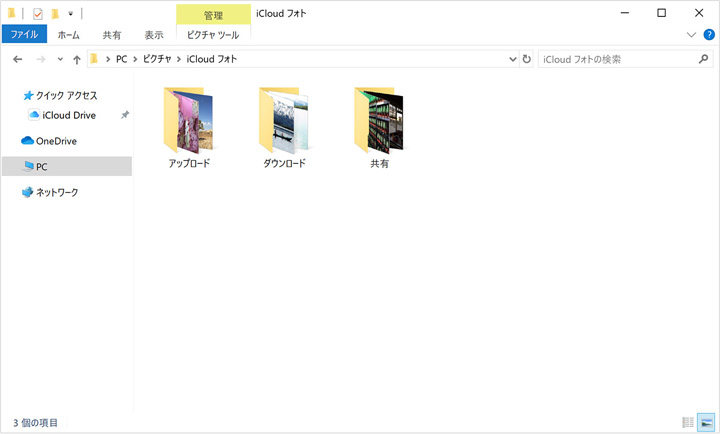Select PC in navigation pane
The width and height of the screenshot is (720, 434).
point(67,166)
